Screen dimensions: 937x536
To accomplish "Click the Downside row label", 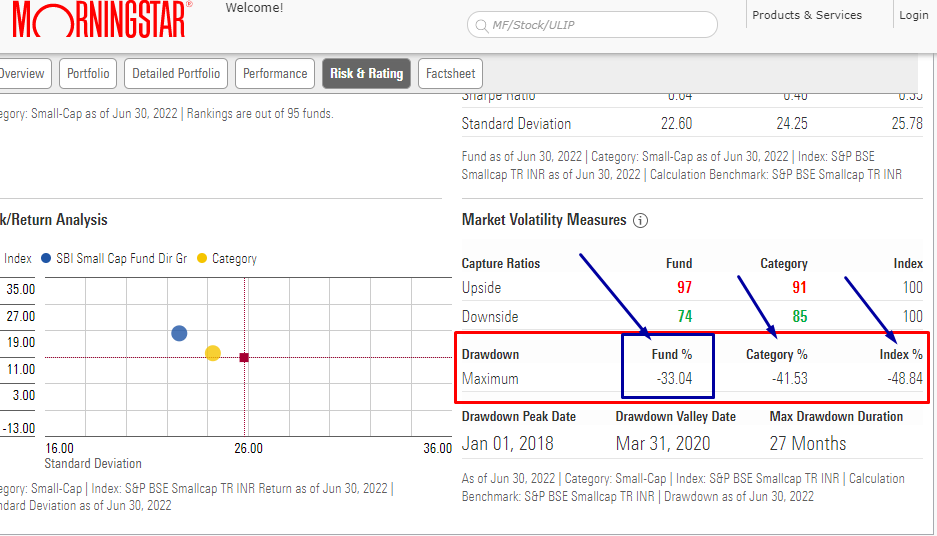I will 490,317.
